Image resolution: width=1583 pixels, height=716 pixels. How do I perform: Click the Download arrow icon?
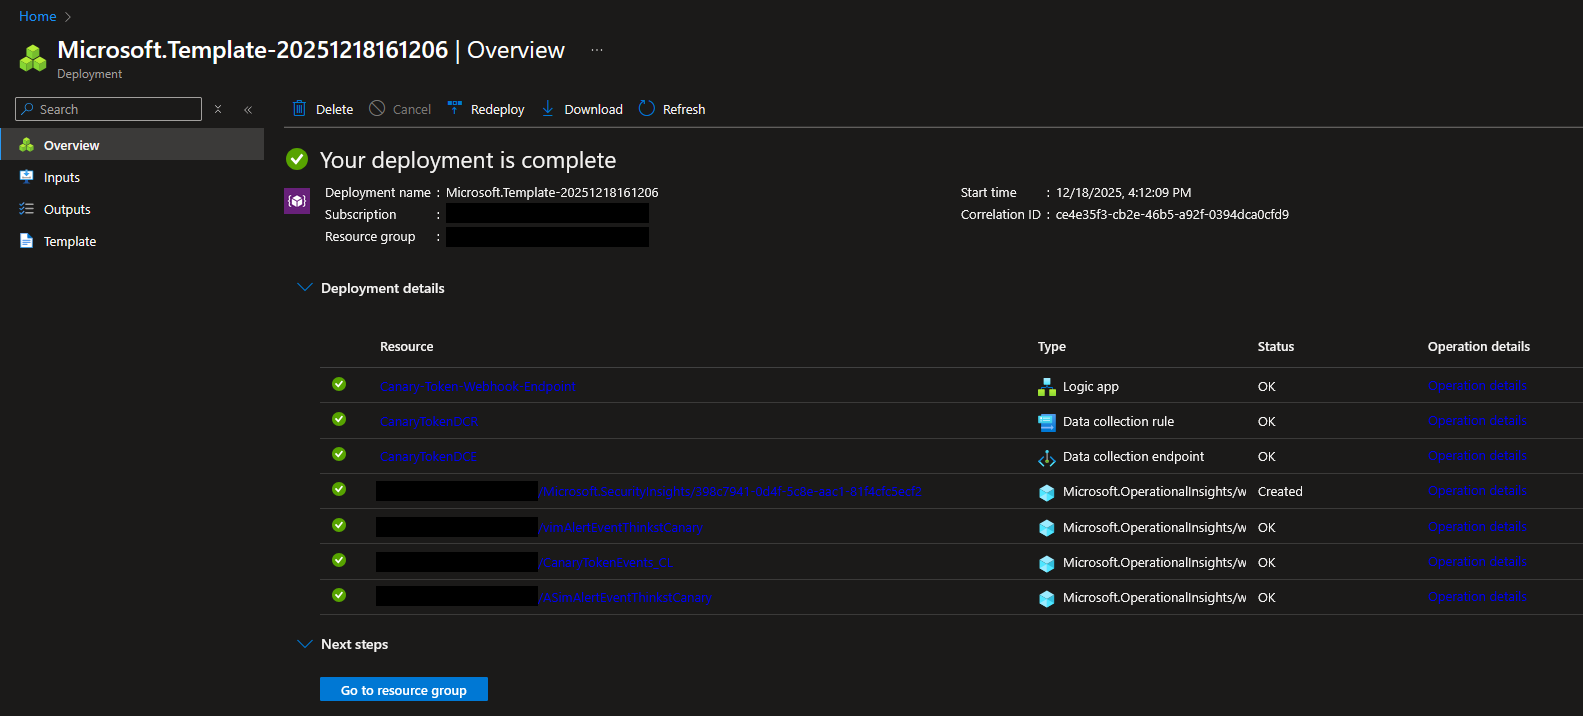[548, 108]
